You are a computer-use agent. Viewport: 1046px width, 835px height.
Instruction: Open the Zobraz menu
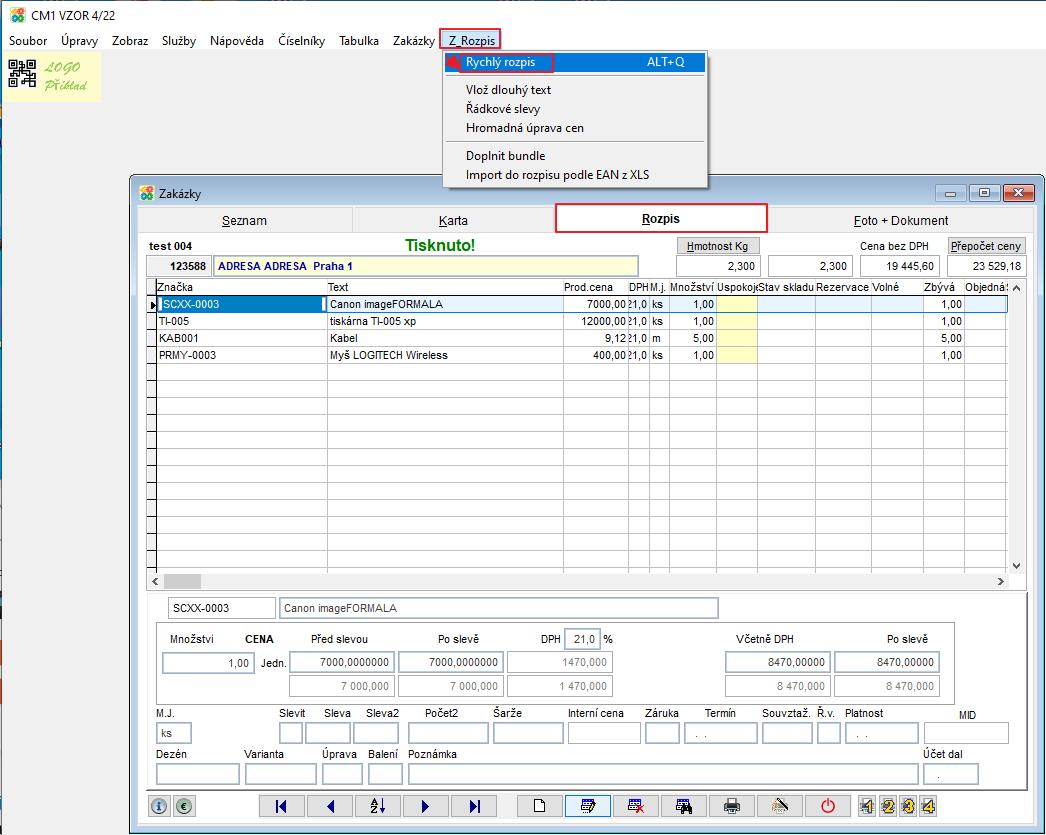pos(130,41)
